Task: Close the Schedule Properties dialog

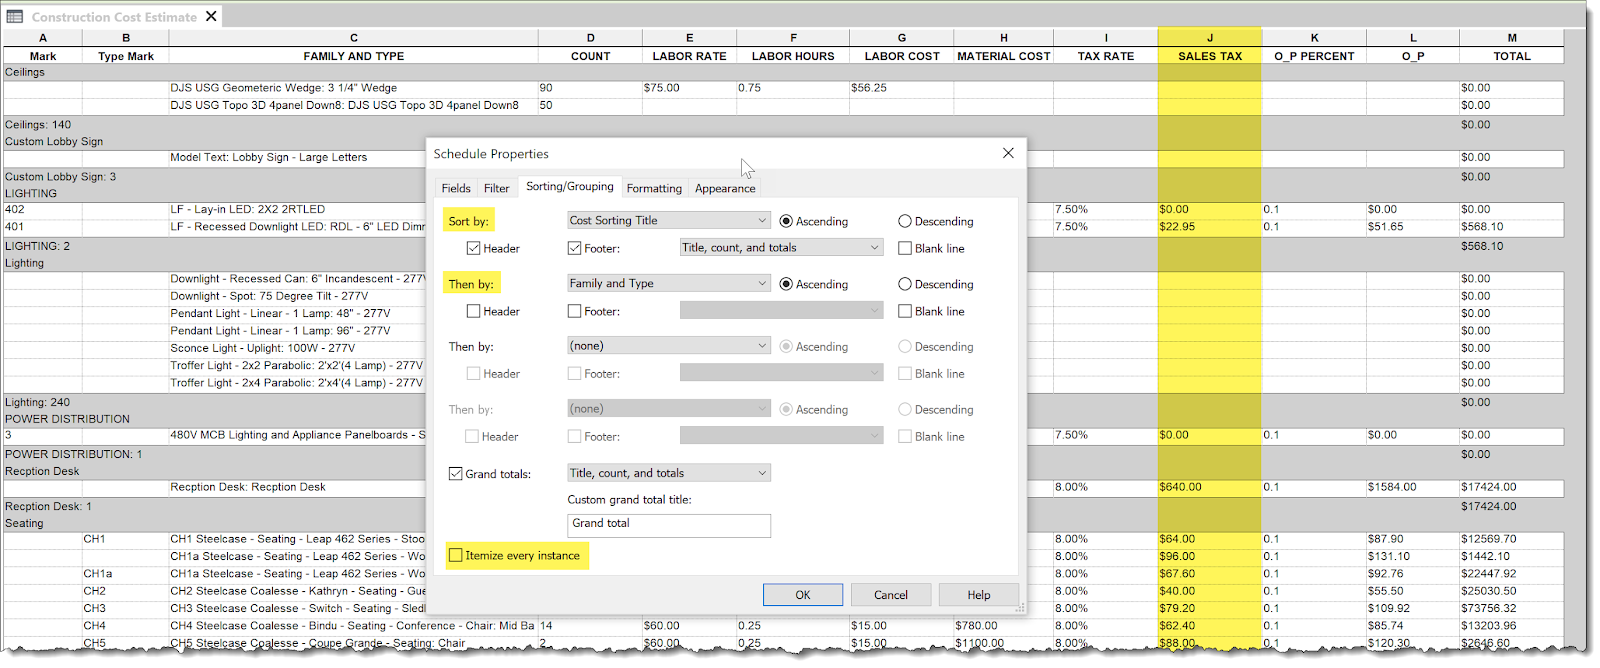Action: pyautogui.click(x=1008, y=153)
